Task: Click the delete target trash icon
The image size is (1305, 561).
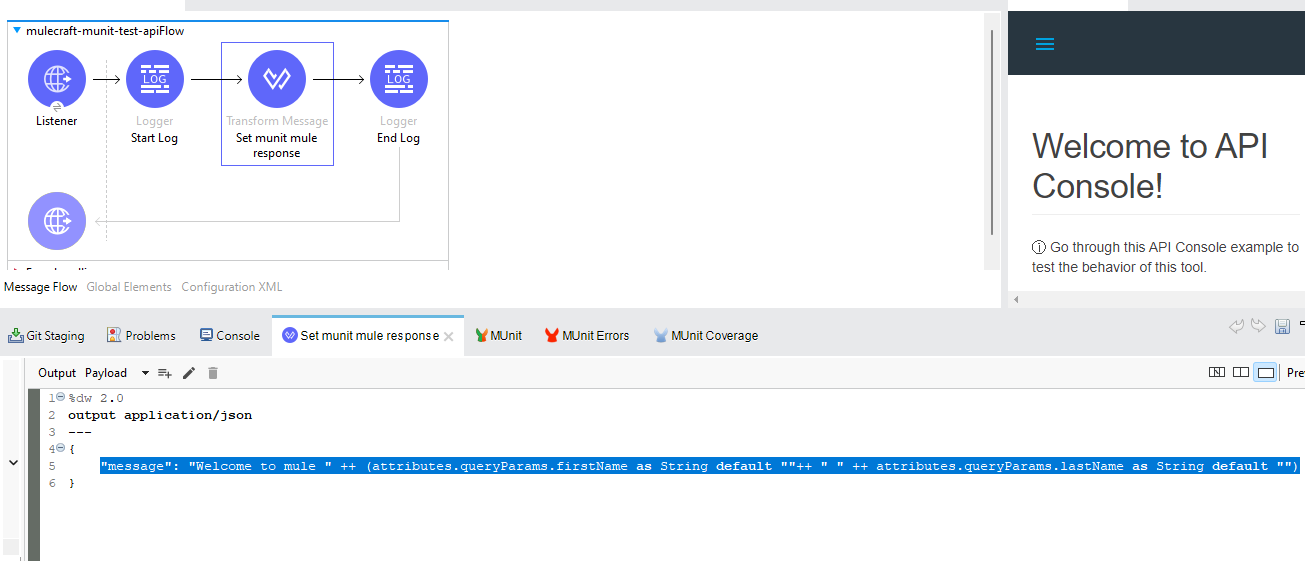Action: 212,373
